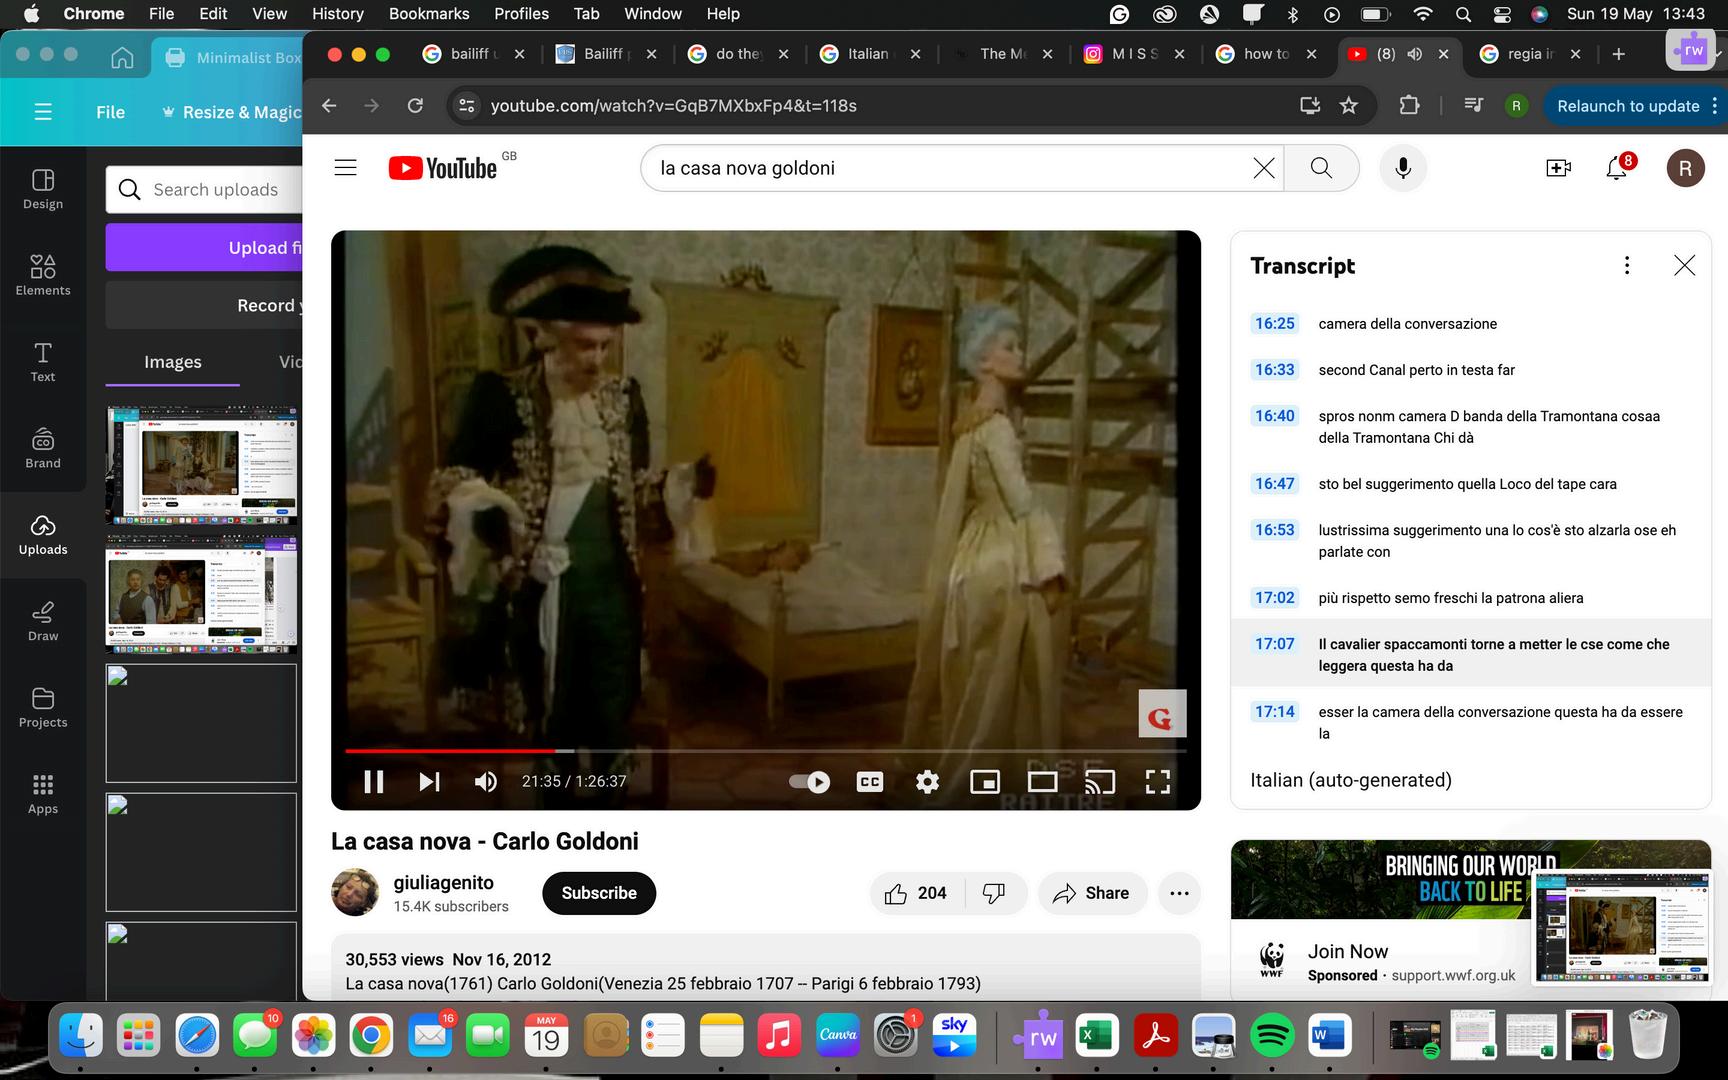Skip to next video in player
Screen dimensions: 1728x1080
(429, 782)
